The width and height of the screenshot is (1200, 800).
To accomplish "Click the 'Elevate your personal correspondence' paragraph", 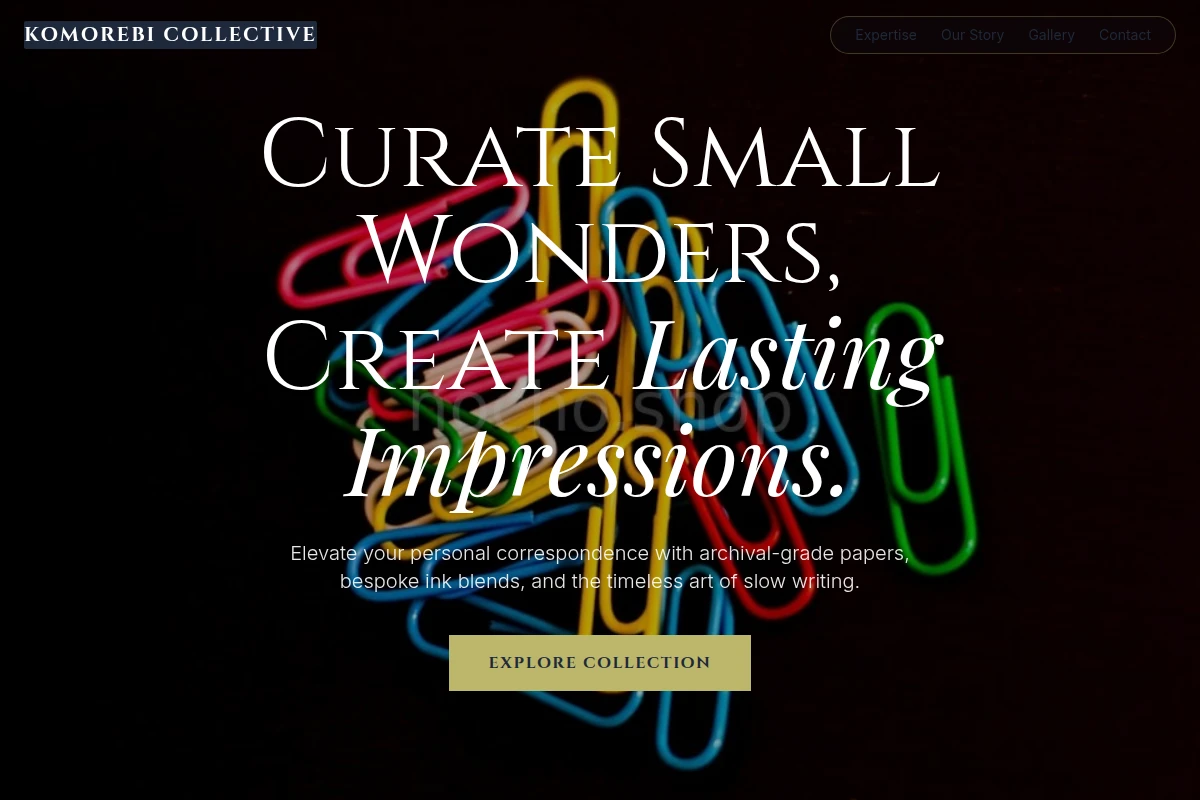I will click(x=600, y=567).
